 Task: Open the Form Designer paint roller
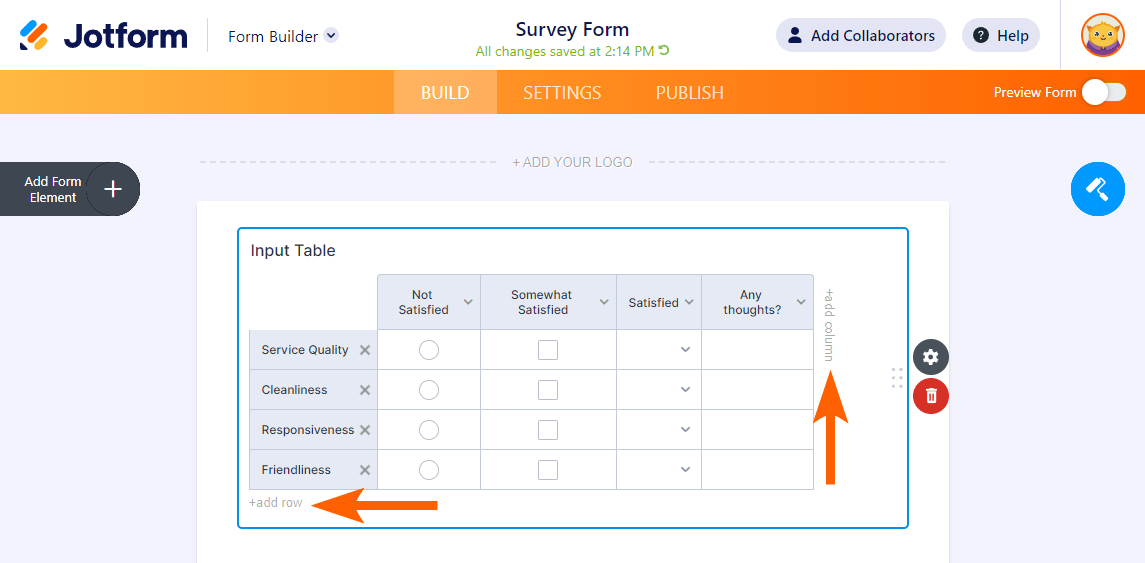[1097, 188]
